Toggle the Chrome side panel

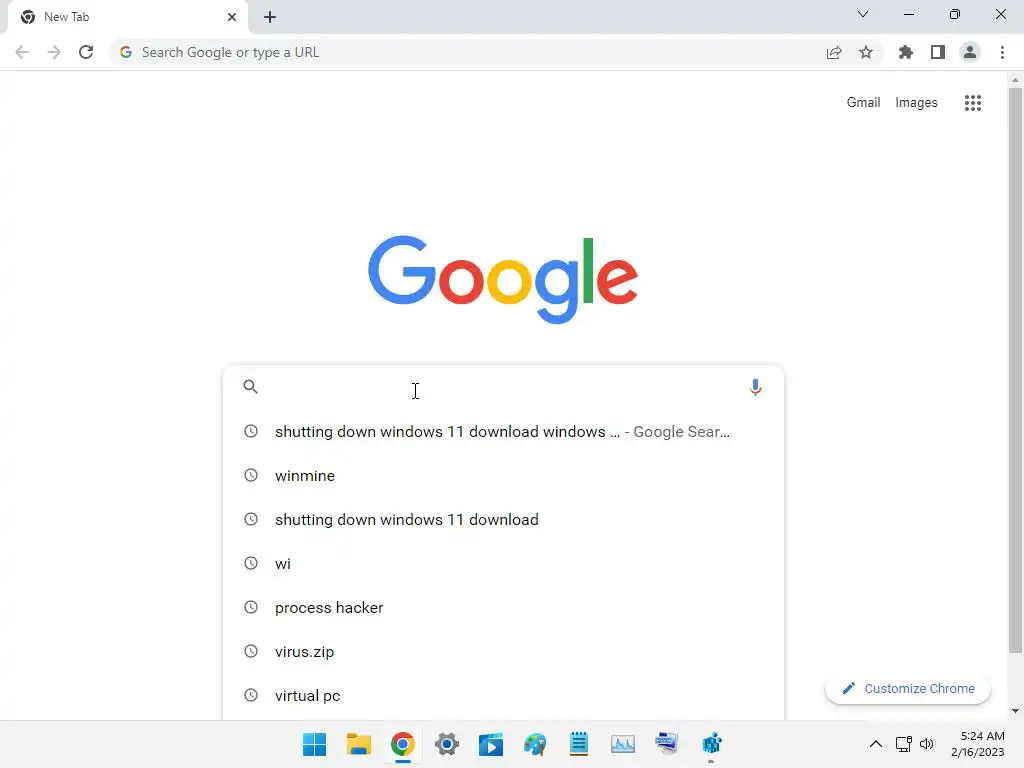click(x=938, y=52)
